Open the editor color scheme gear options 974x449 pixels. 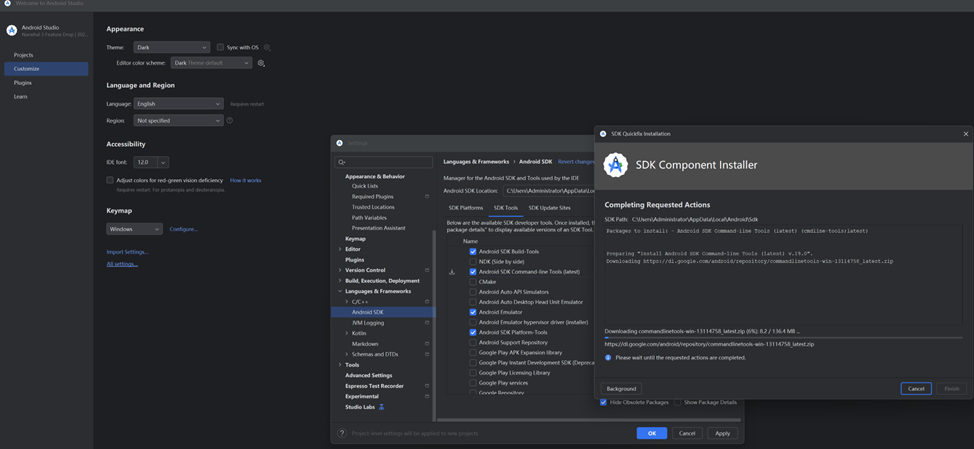tap(262, 63)
